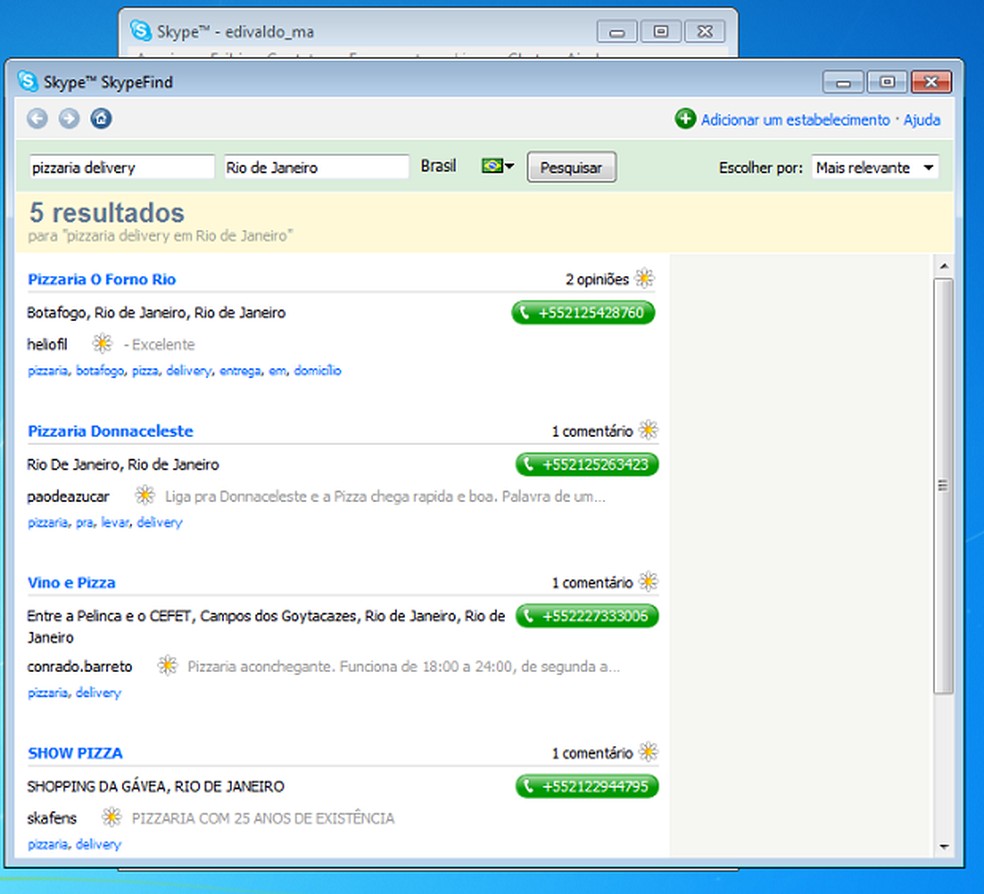Click the results scrollbar up arrow
This screenshot has height=894, width=984.
(x=943, y=267)
